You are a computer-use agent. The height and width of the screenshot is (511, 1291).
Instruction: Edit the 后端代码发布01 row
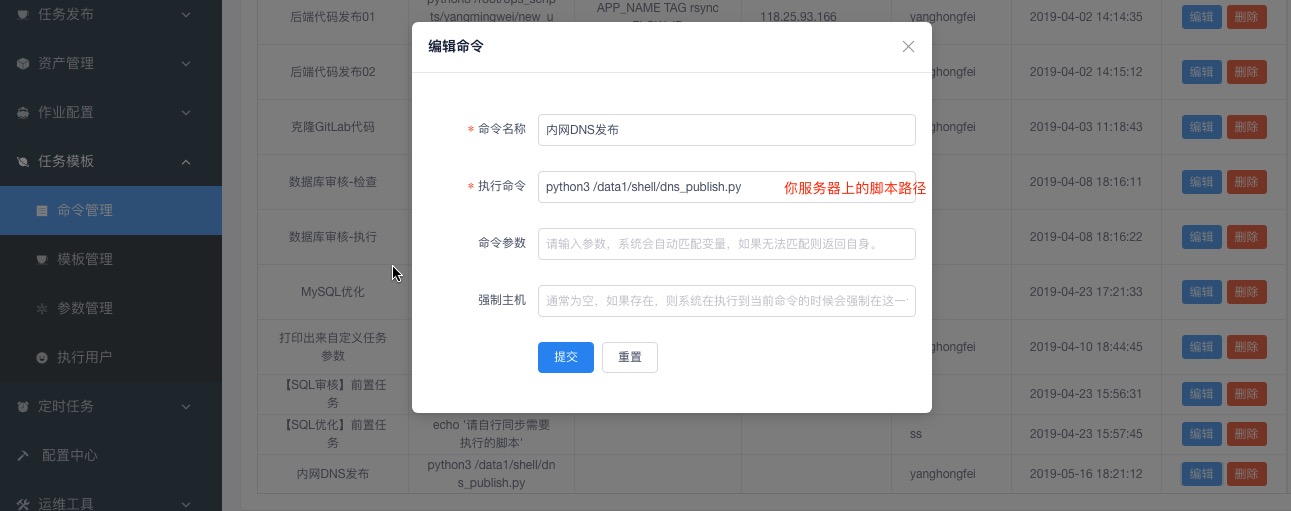(1202, 17)
